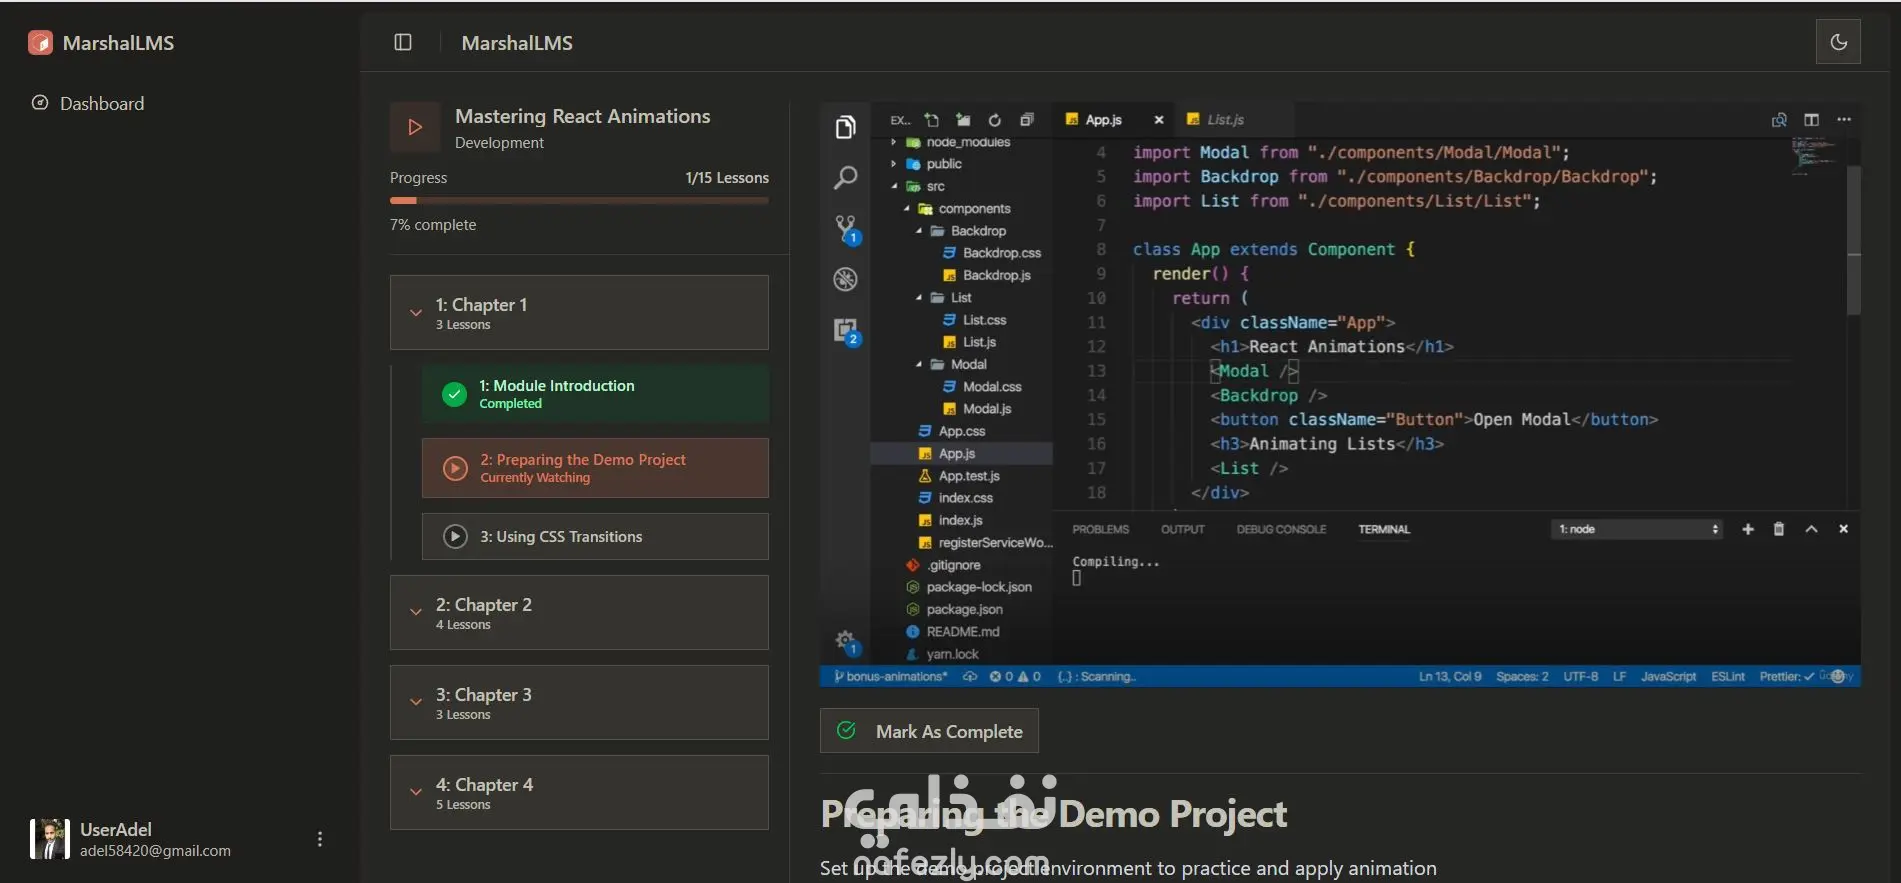Click the green completed checkmark on Module Introduction
Screen dimensions: 1901x883
pos(454,394)
